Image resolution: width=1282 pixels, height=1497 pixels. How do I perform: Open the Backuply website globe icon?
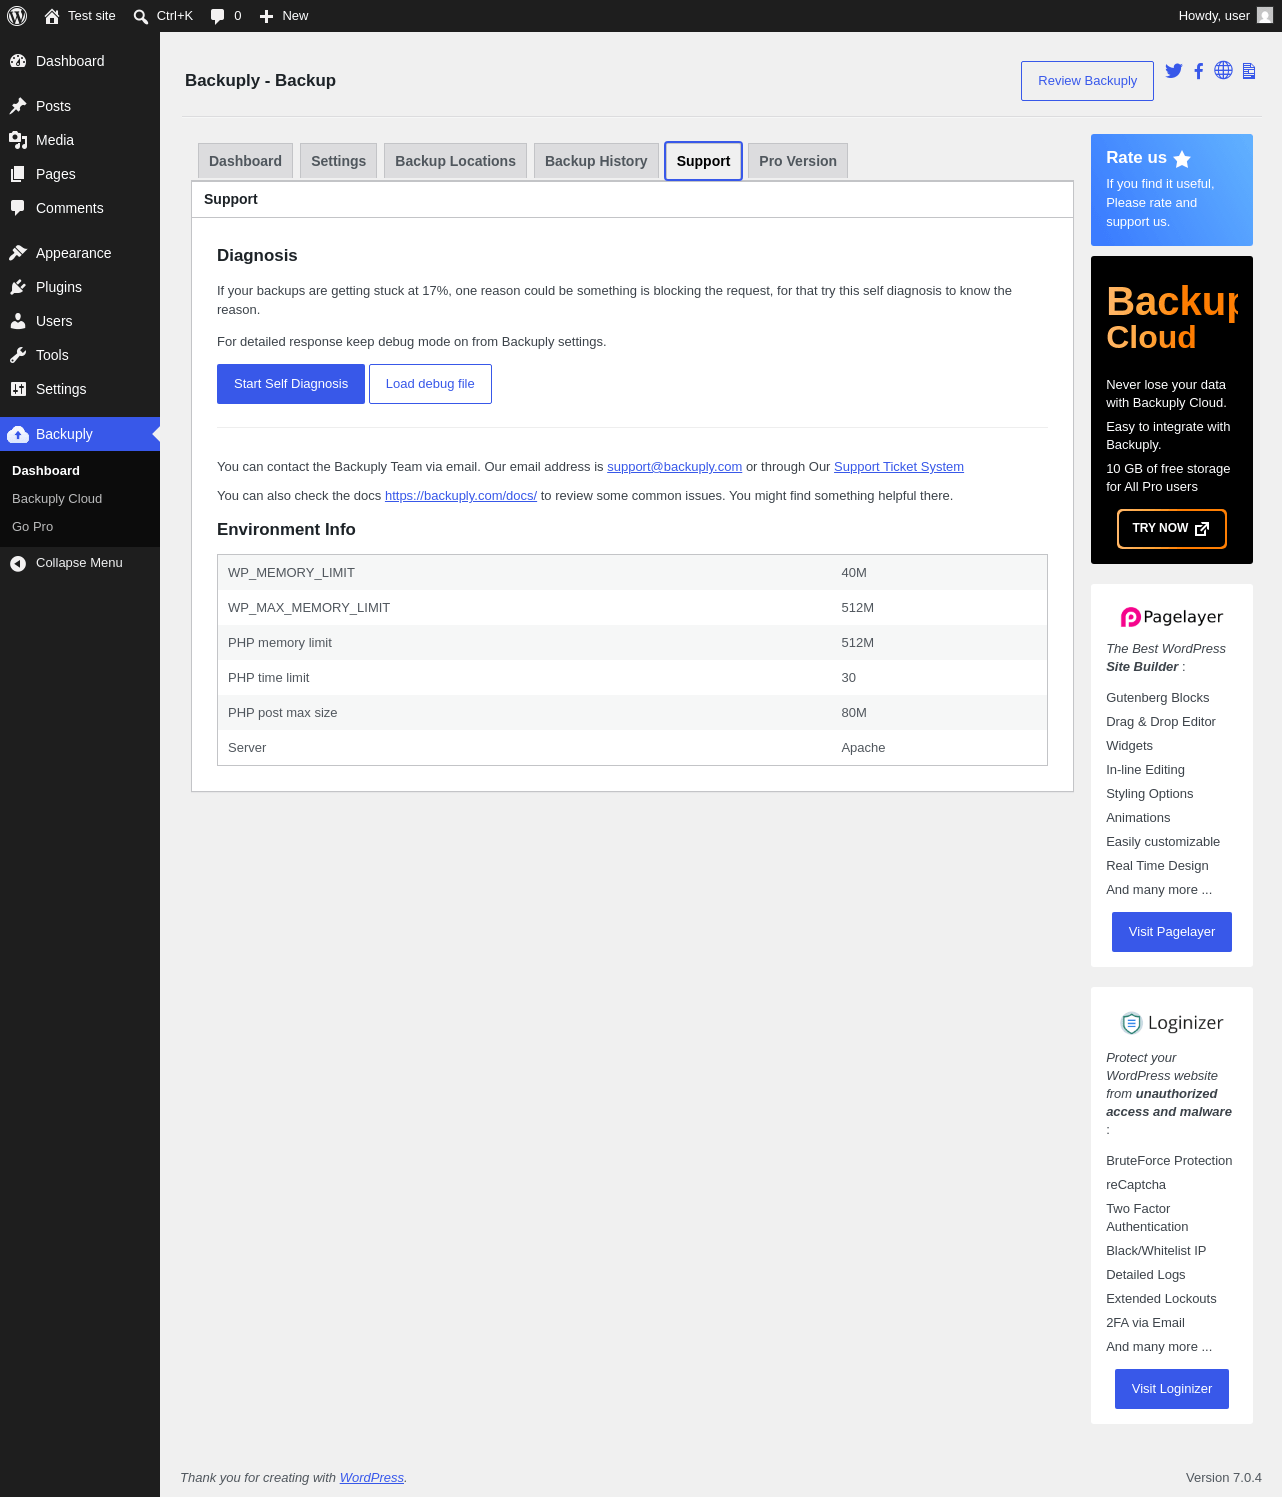pos(1223,70)
